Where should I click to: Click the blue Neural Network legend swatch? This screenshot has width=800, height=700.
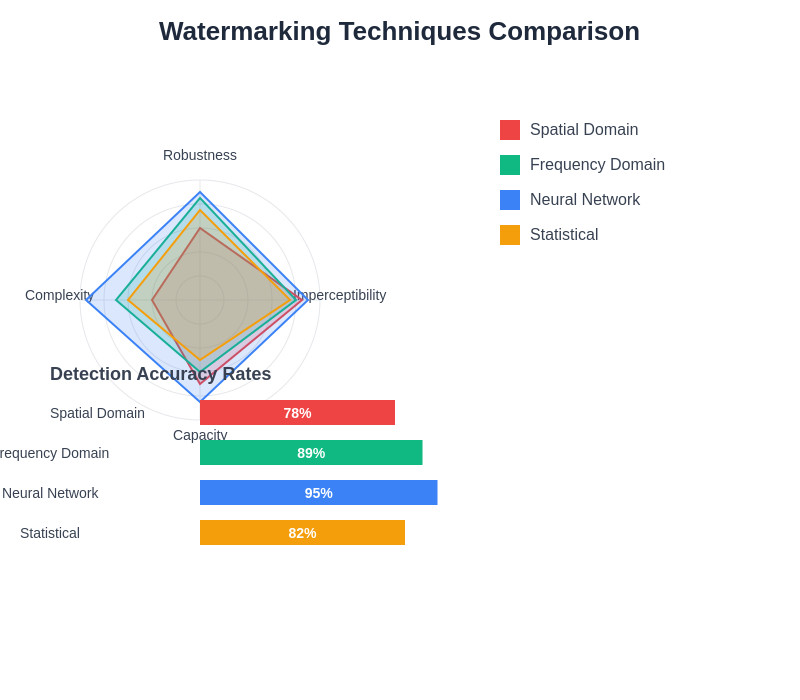pos(510,200)
